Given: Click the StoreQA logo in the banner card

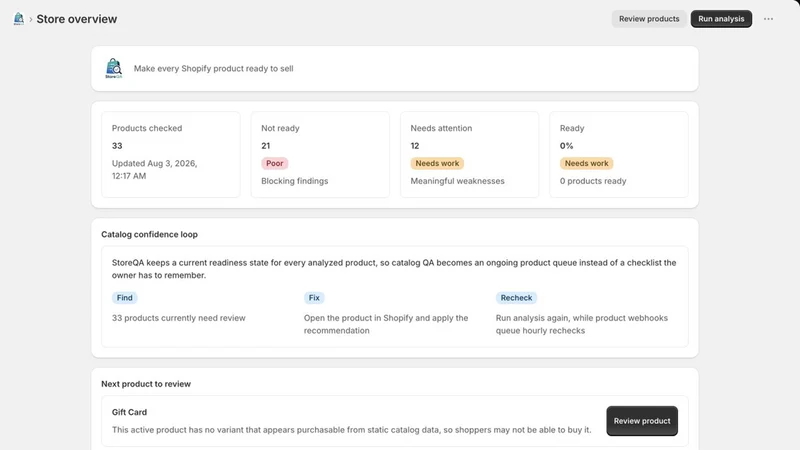Looking at the screenshot, I should tap(114, 68).
